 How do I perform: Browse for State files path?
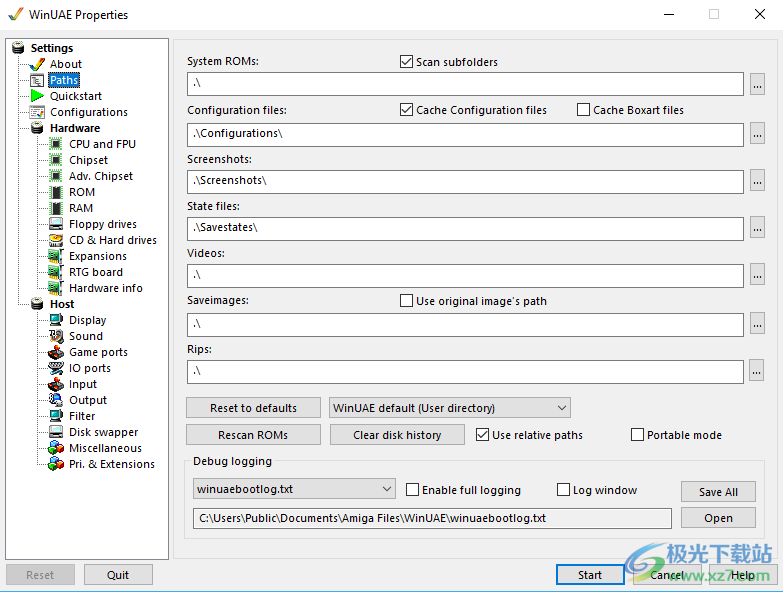pyautogui.click(x=758, y=228)
